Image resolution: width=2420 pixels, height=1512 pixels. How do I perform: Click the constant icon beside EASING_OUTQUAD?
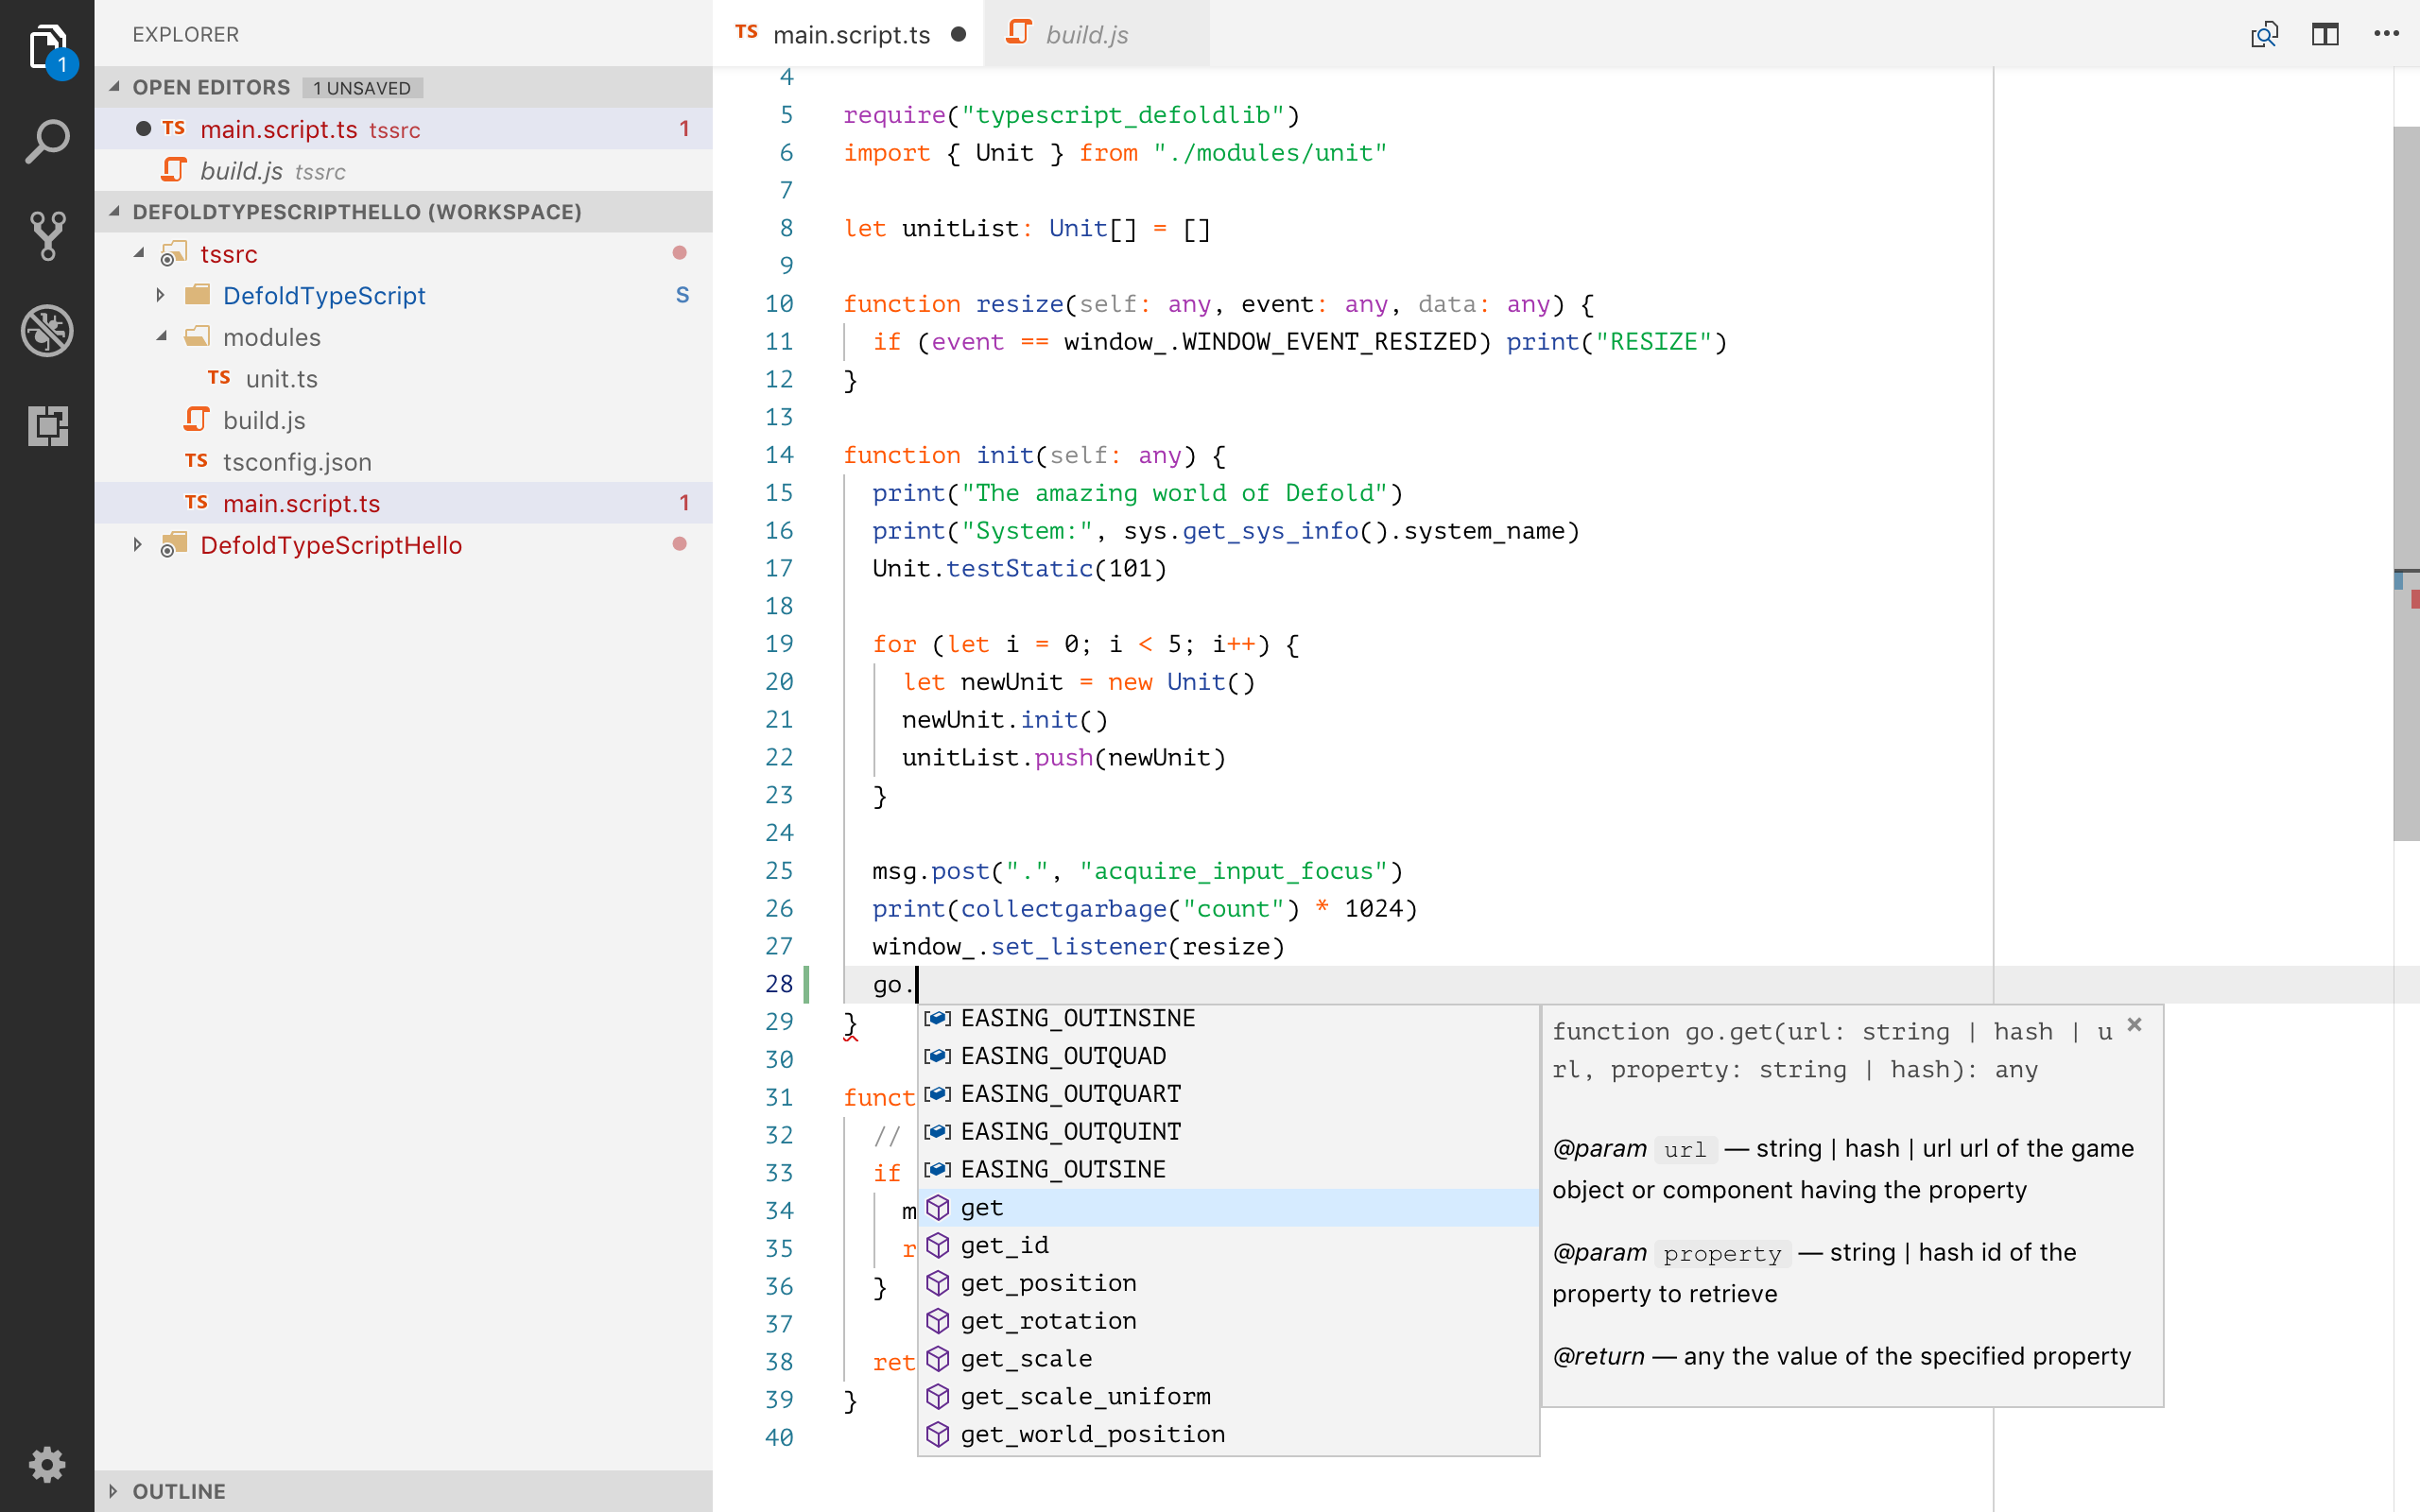(x=937, y=1056)
